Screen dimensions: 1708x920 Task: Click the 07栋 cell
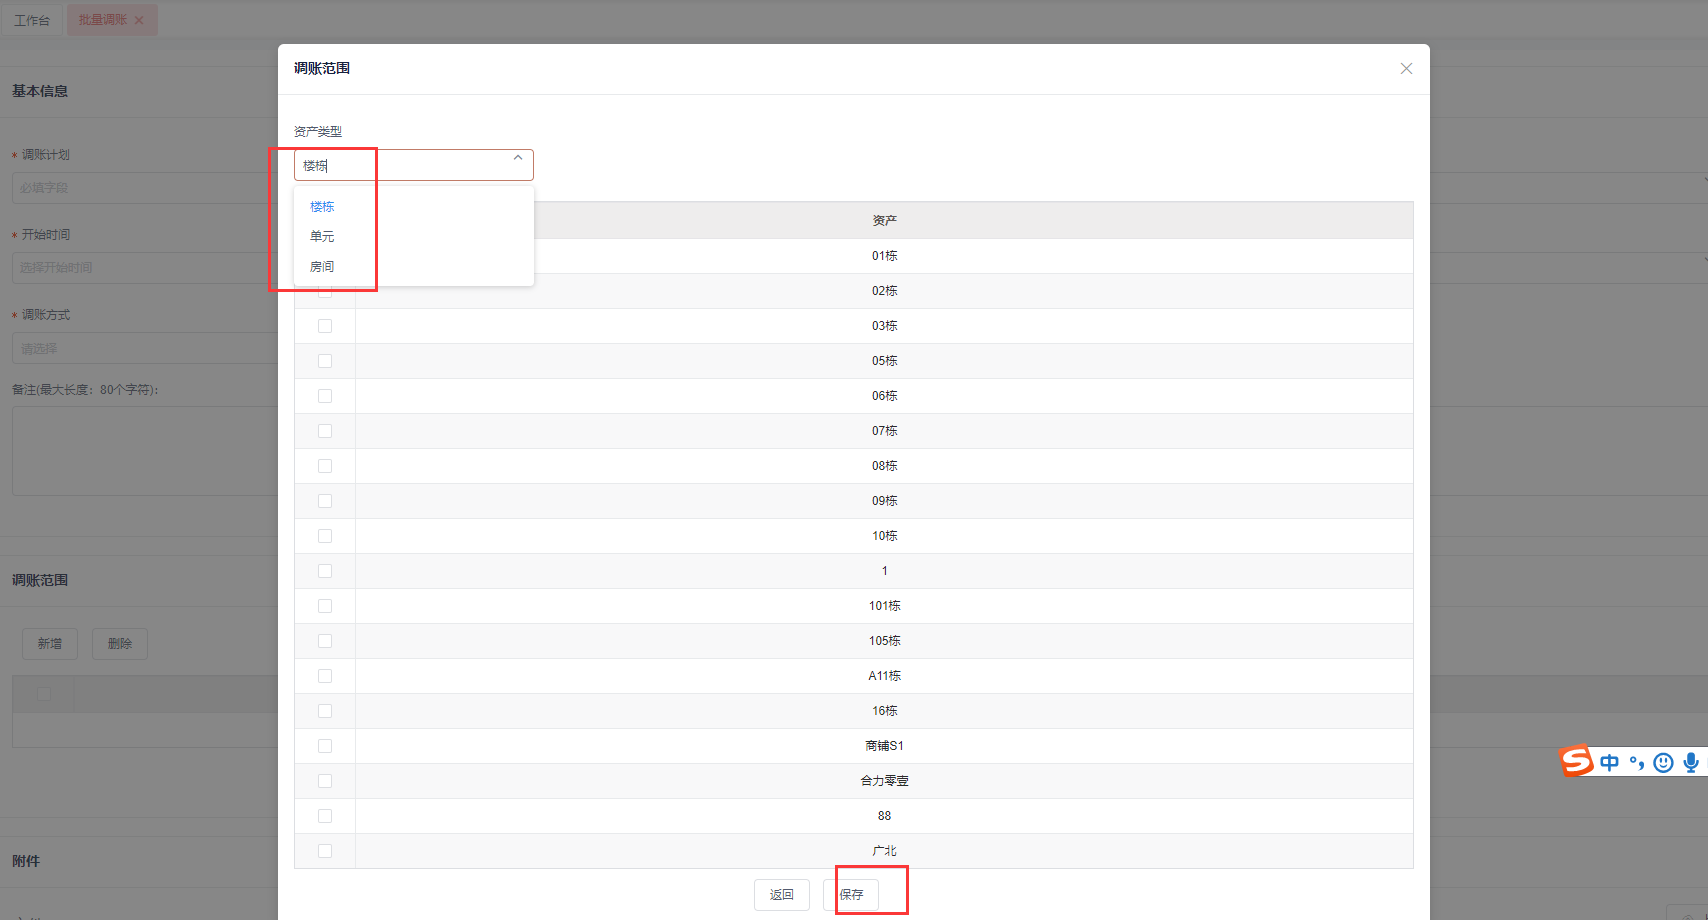[884, 431]
